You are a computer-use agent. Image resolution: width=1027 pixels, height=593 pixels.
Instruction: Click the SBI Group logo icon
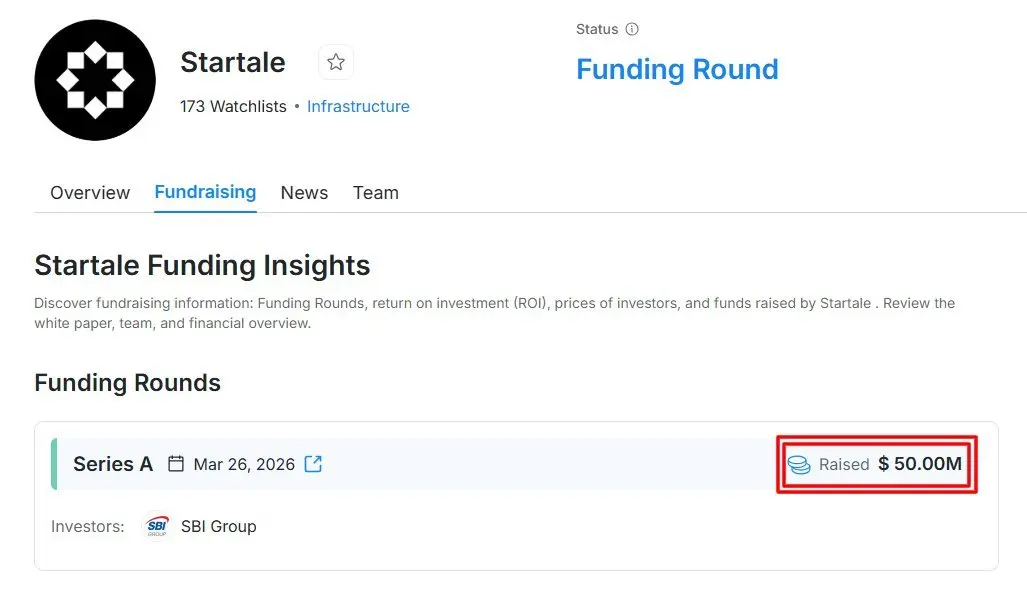point(157,526)
